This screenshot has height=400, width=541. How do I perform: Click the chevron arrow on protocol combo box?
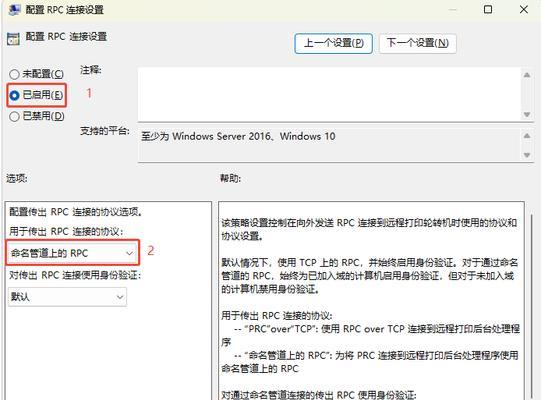tap(129, 253)
